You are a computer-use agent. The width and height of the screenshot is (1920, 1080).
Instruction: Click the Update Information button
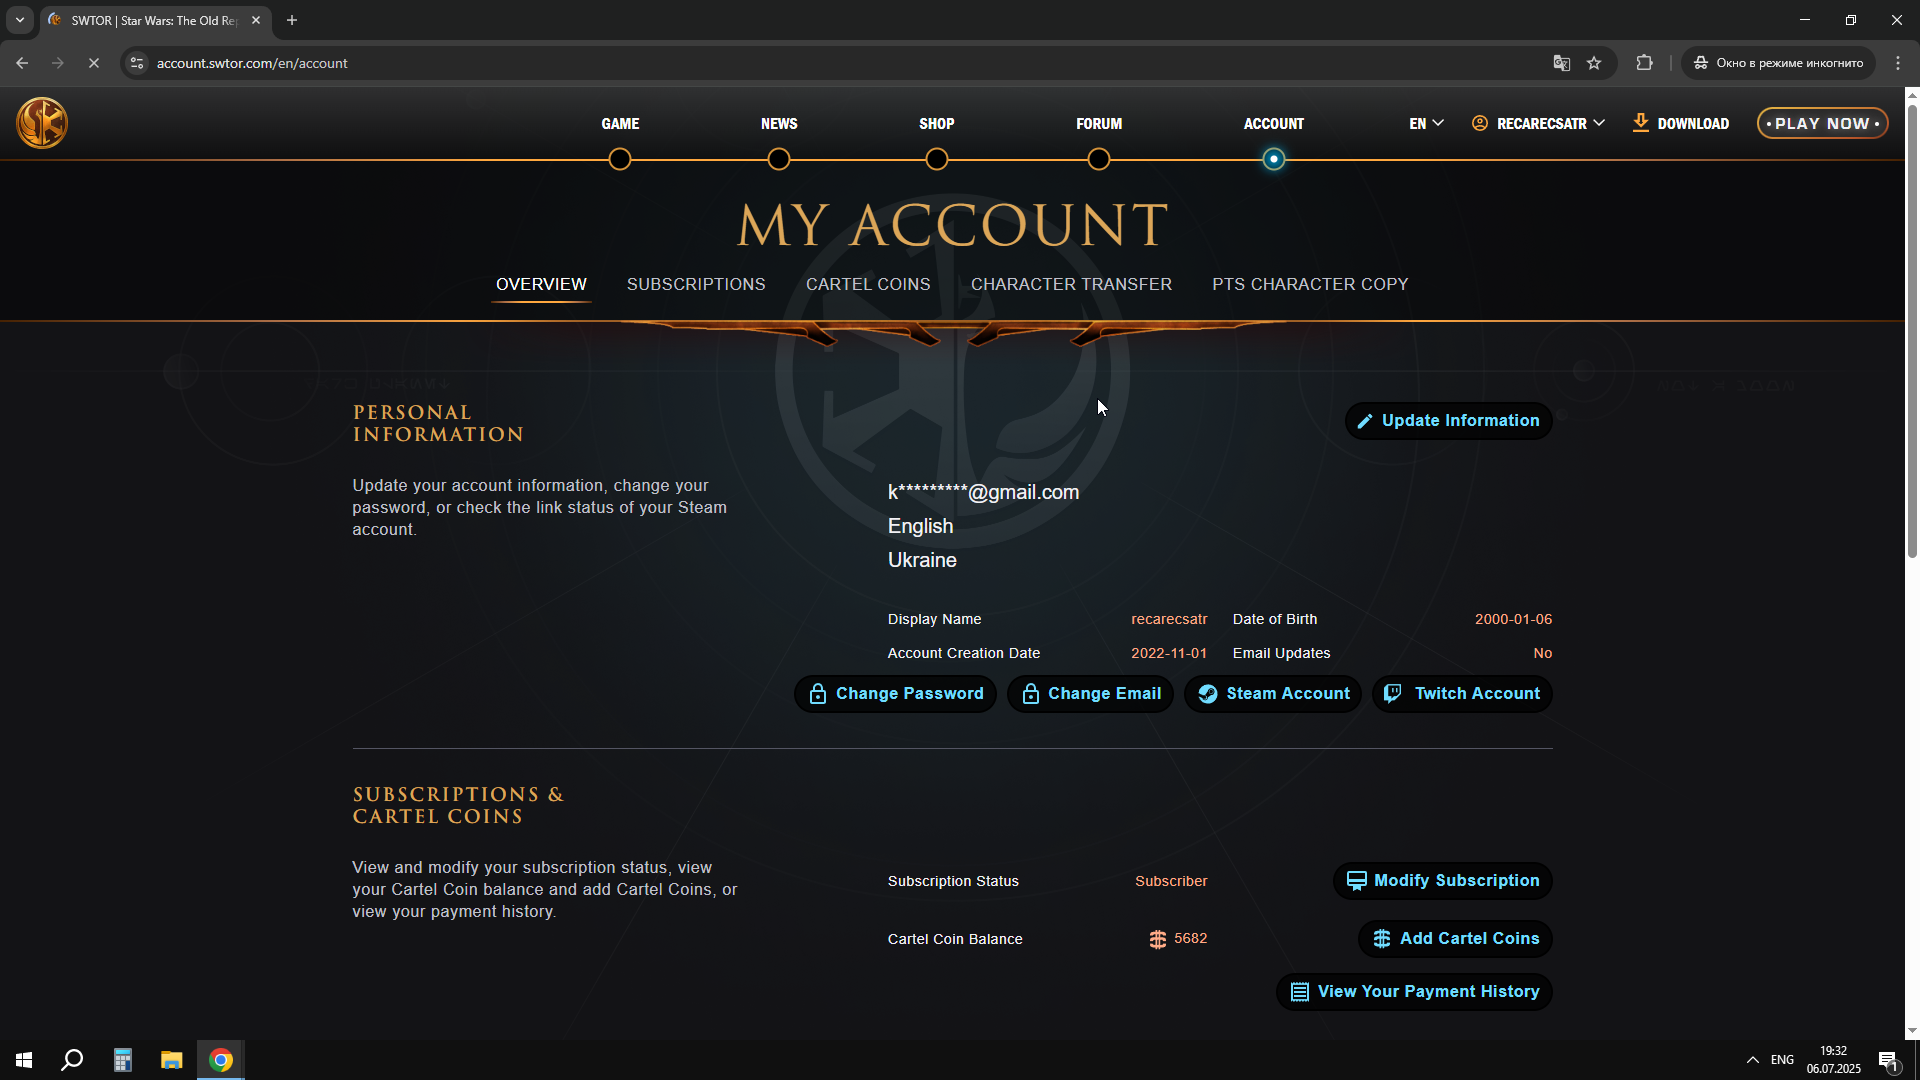coord(1448,421)
